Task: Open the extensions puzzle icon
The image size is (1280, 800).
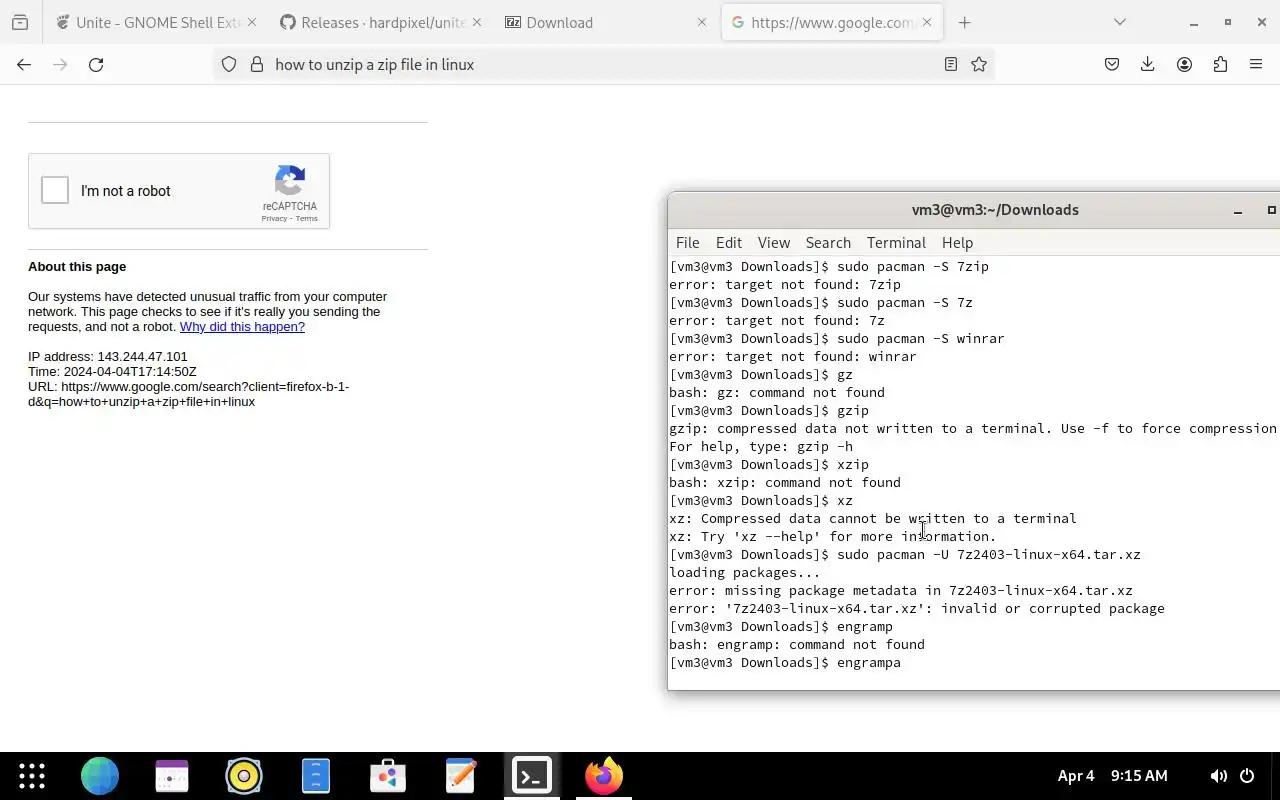Action: coord(1220,64)
